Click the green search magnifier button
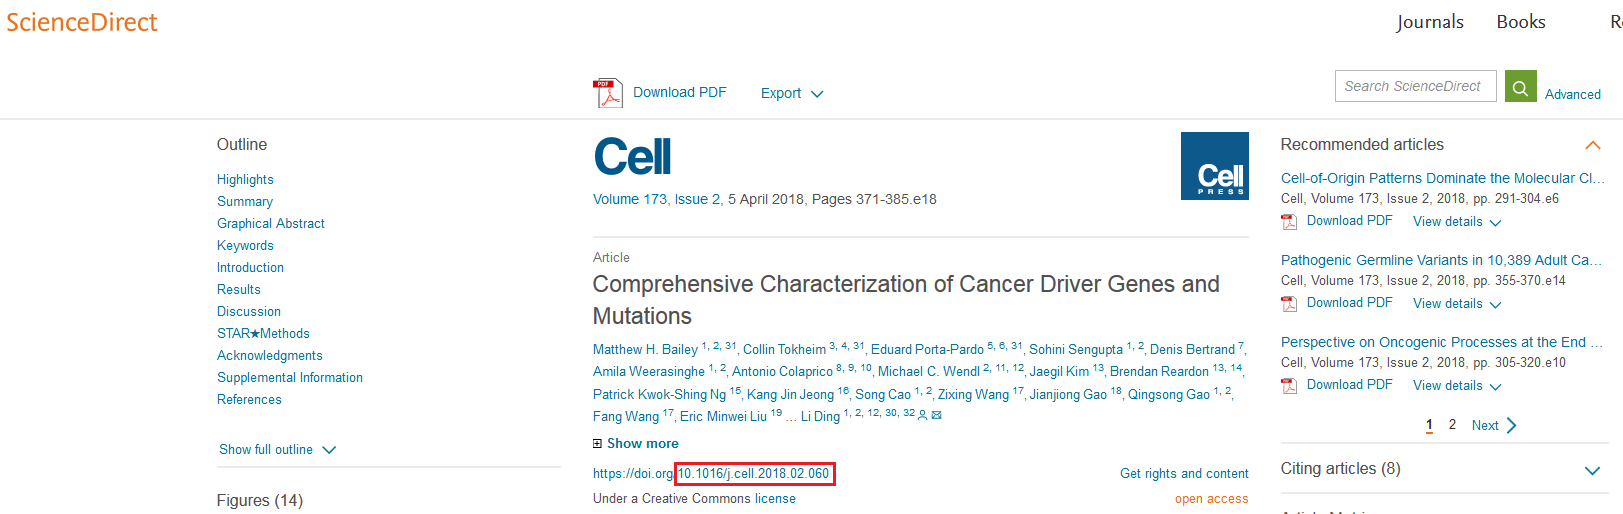Viewport: 1623px width, 514px height. click(1520, 87)
